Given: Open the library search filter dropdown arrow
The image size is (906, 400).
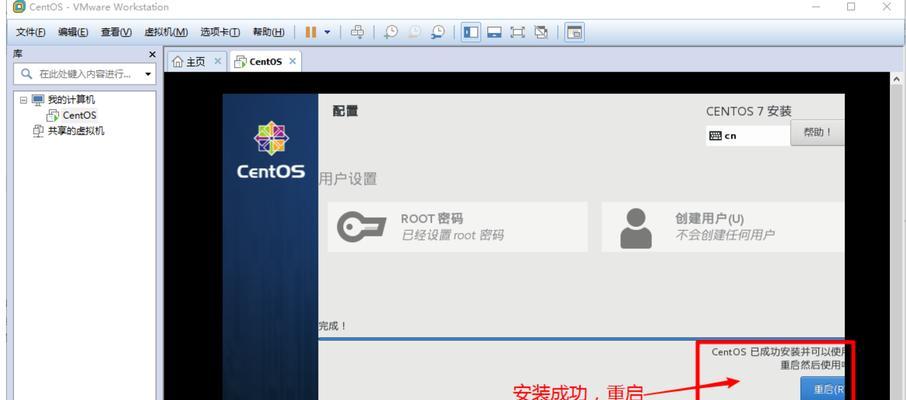Looking at the screenshot, I should [148, 74].
